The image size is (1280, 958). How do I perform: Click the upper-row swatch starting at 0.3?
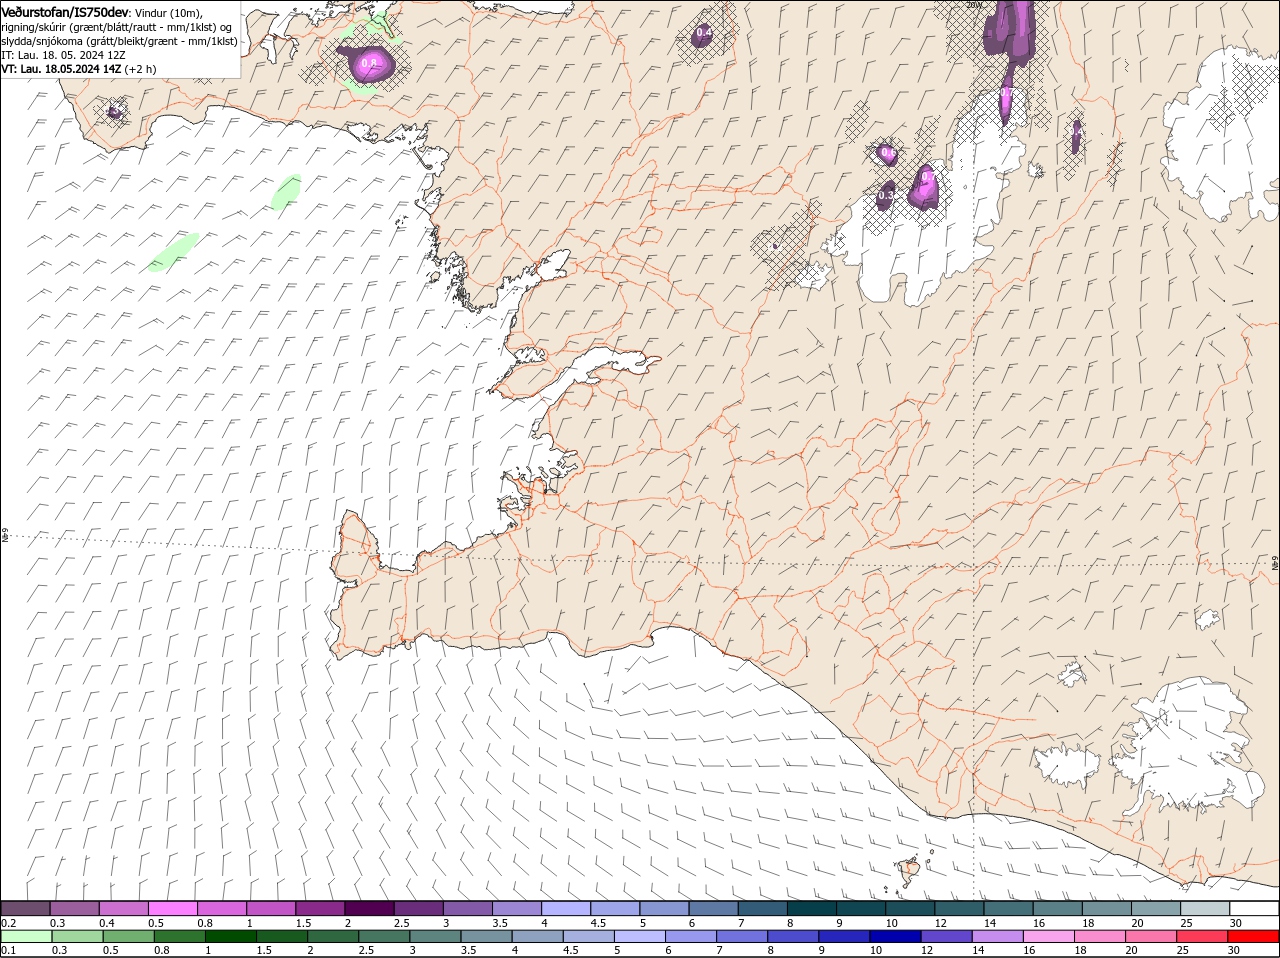[74, 908]
